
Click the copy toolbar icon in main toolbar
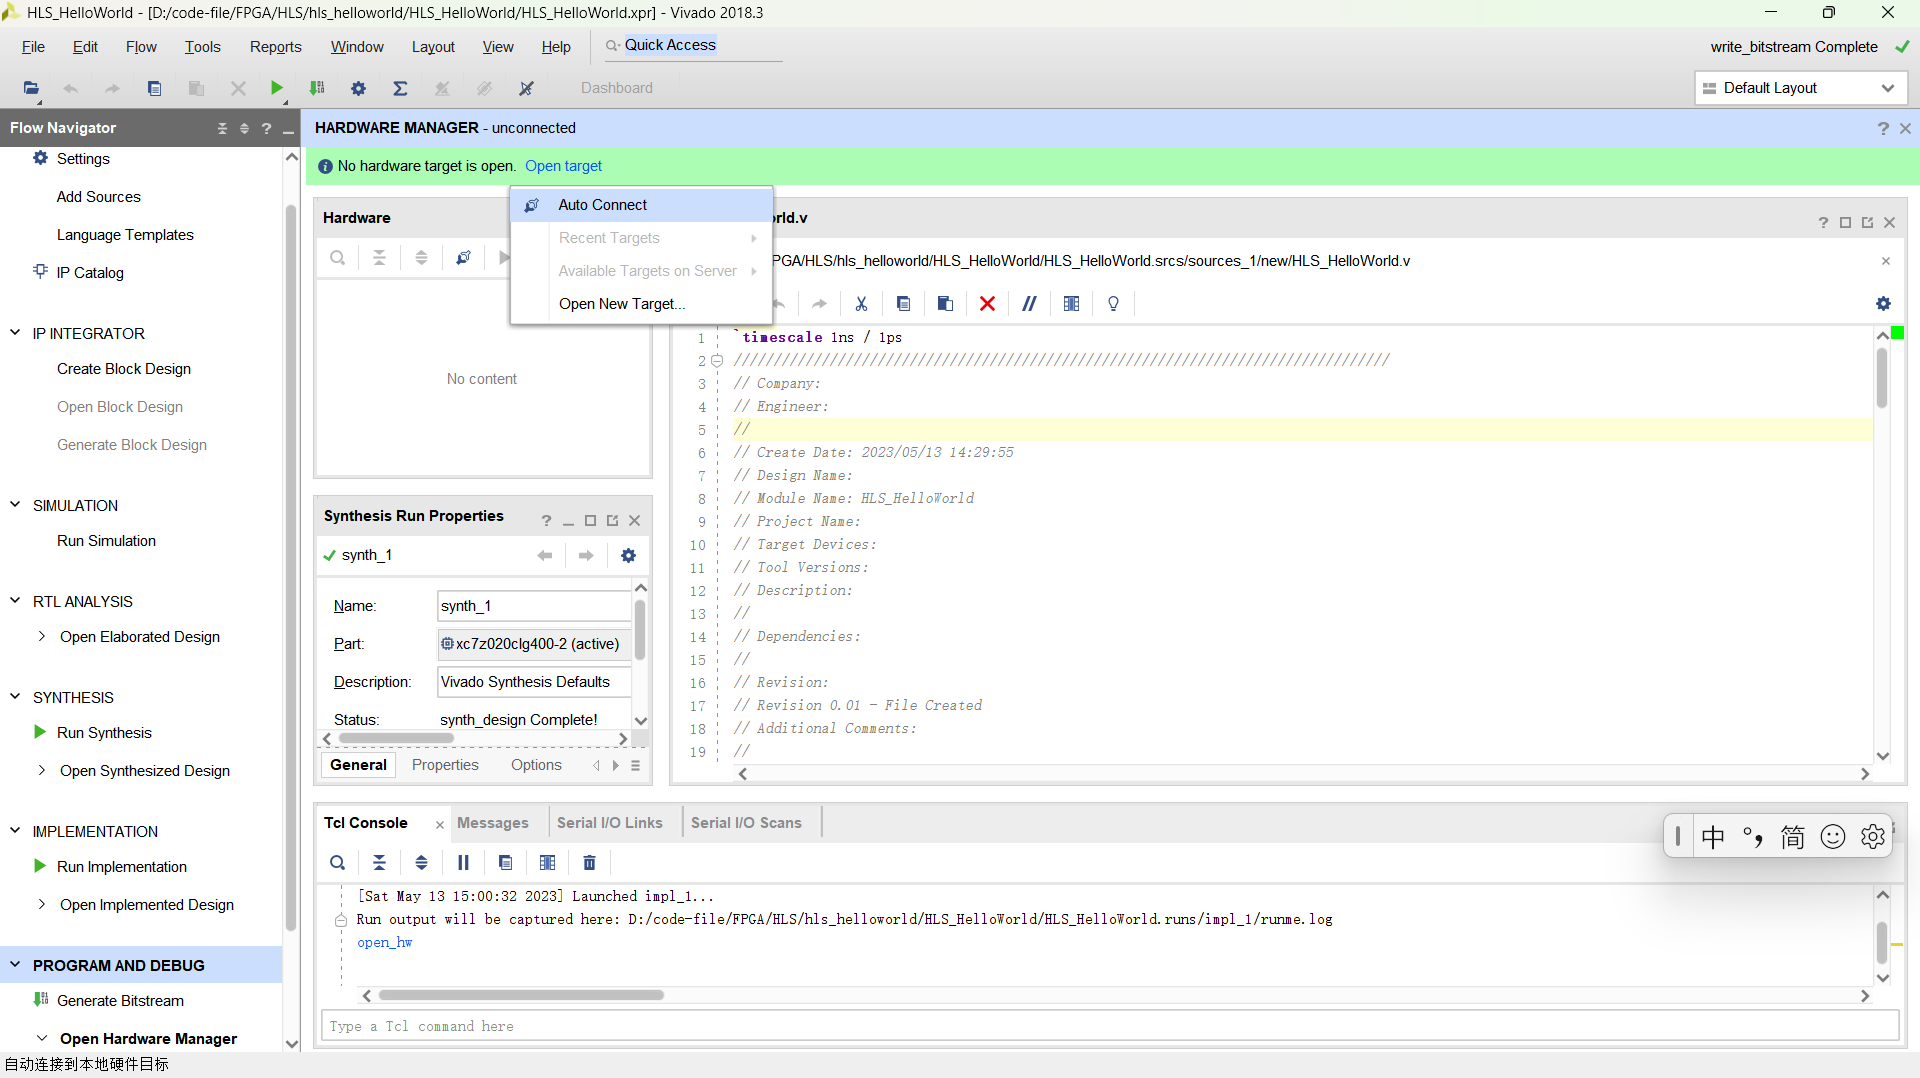point(154,88)
